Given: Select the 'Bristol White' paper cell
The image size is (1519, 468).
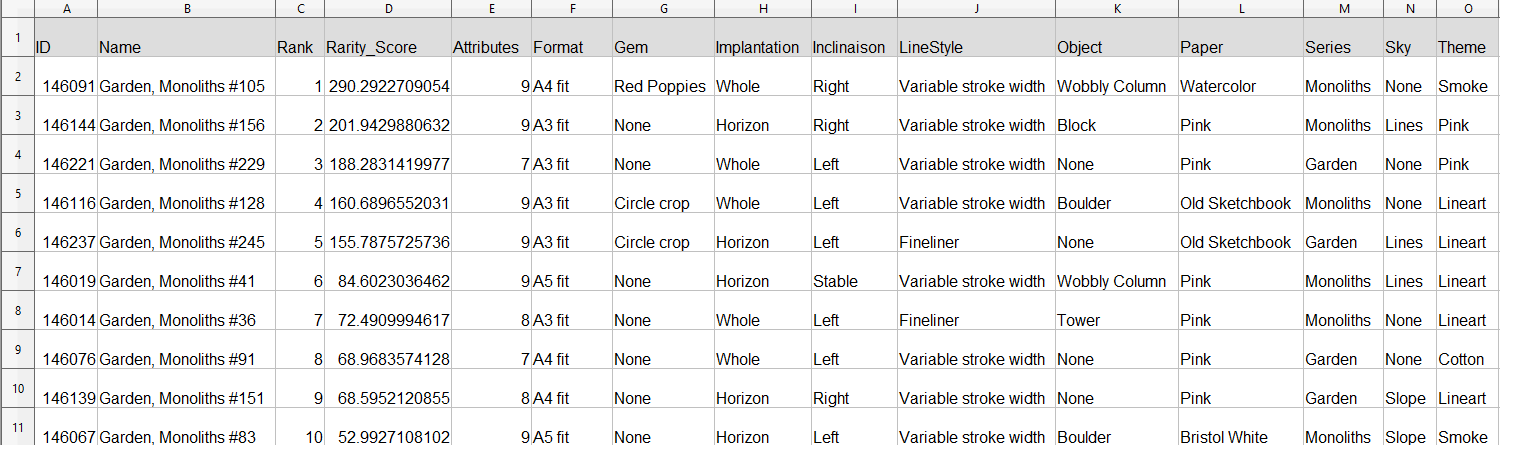Looking at the screenshot, I should point(1240,437).
